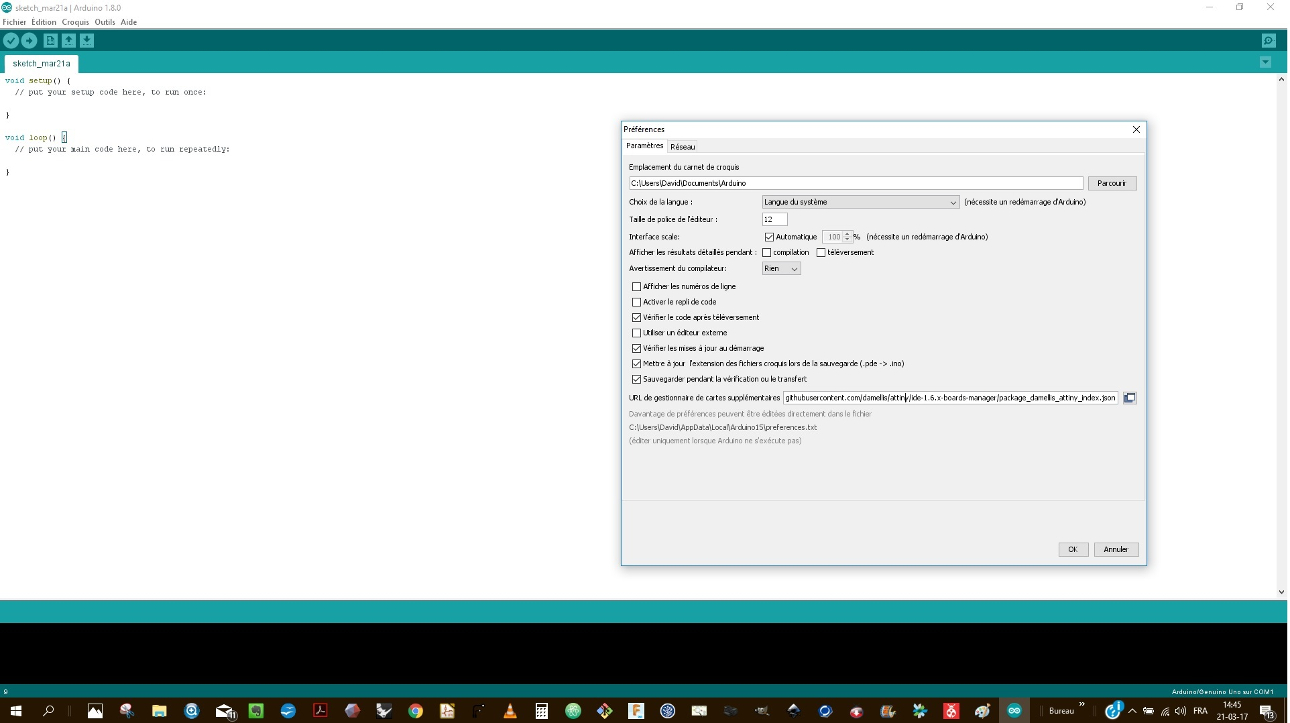Open the Fichier menu

[14, 22]
